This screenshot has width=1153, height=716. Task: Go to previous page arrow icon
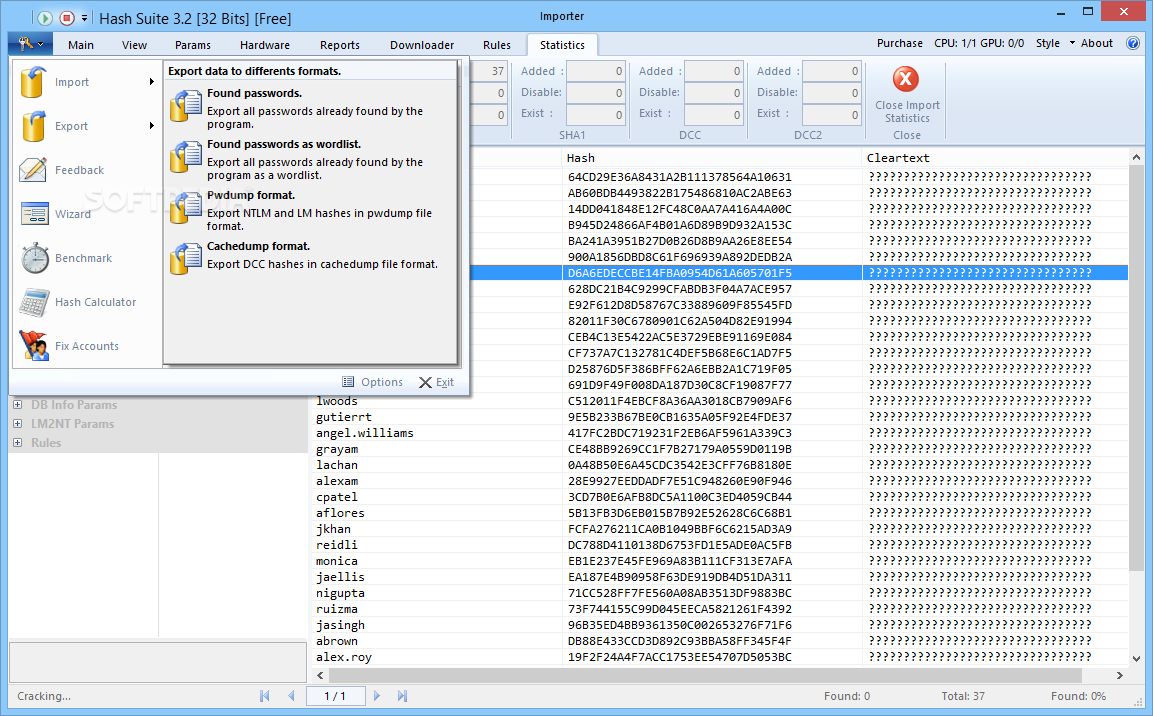click(291, 695)
